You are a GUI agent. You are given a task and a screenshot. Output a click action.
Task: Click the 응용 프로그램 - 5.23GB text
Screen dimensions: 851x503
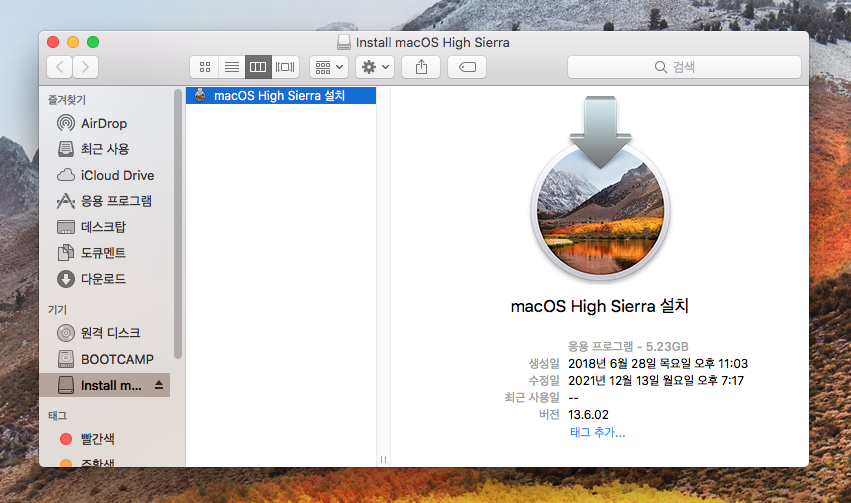(x=628, y=346)
